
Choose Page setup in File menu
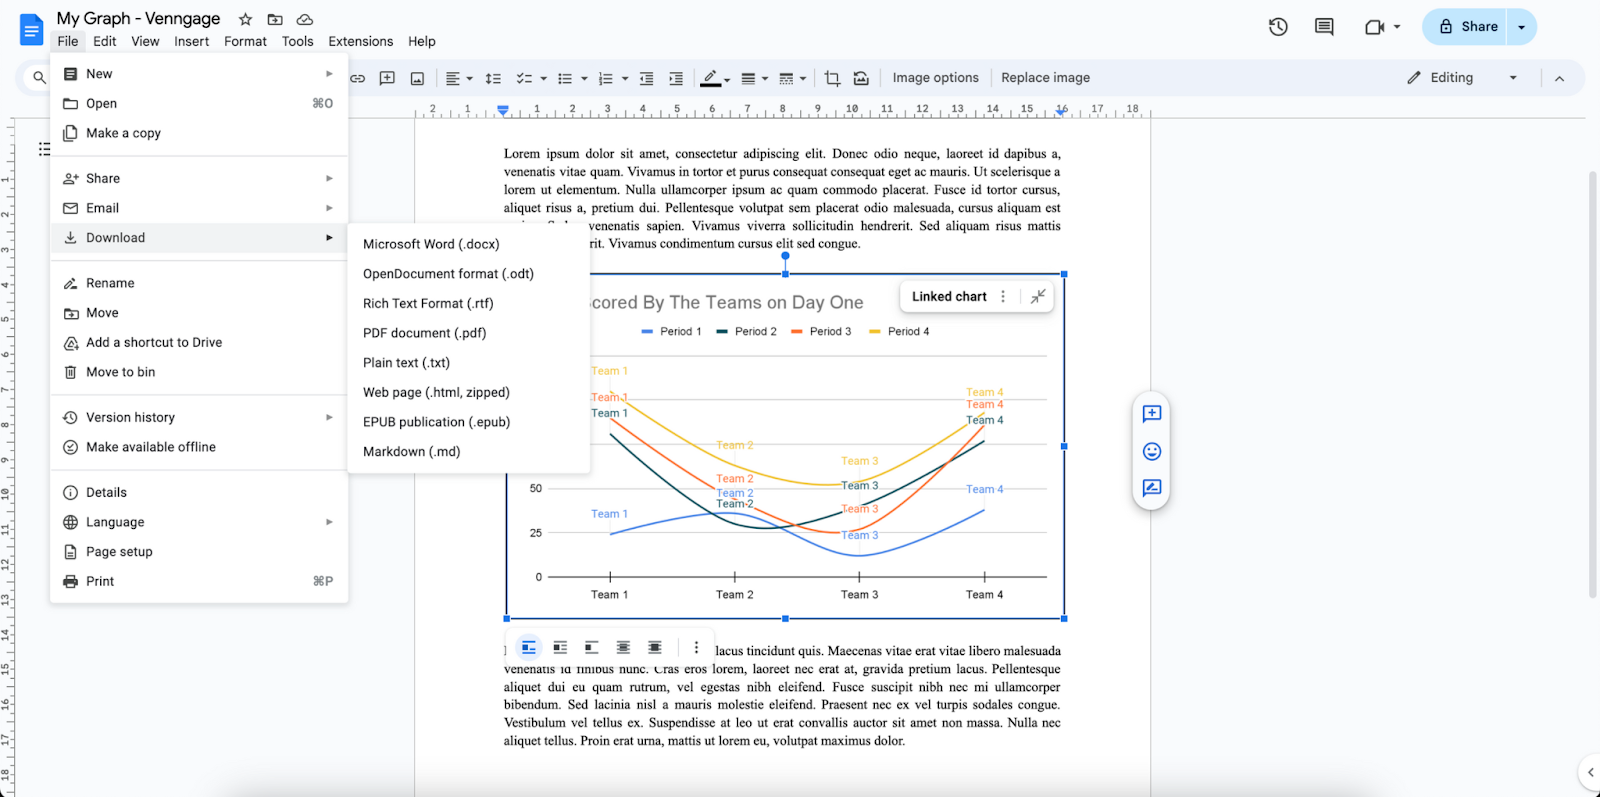pyautogui.click(x=199, y=552)
